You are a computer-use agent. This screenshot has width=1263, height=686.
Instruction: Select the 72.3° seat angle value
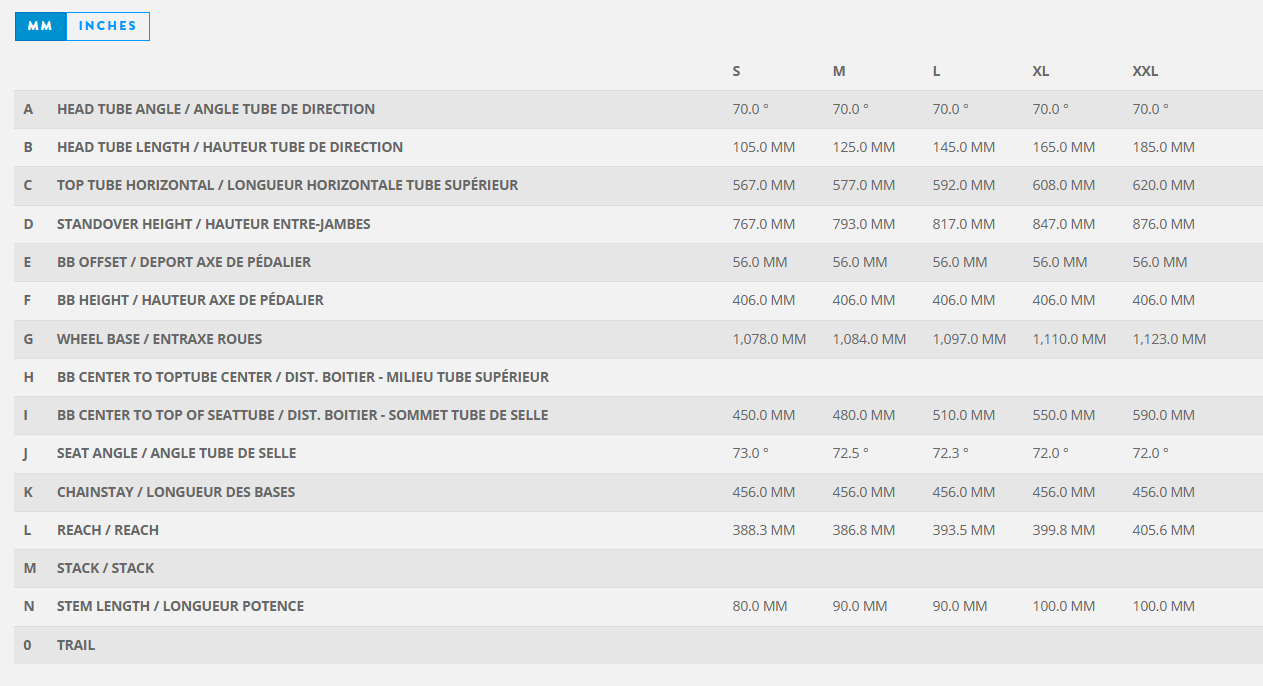[951, 453]
